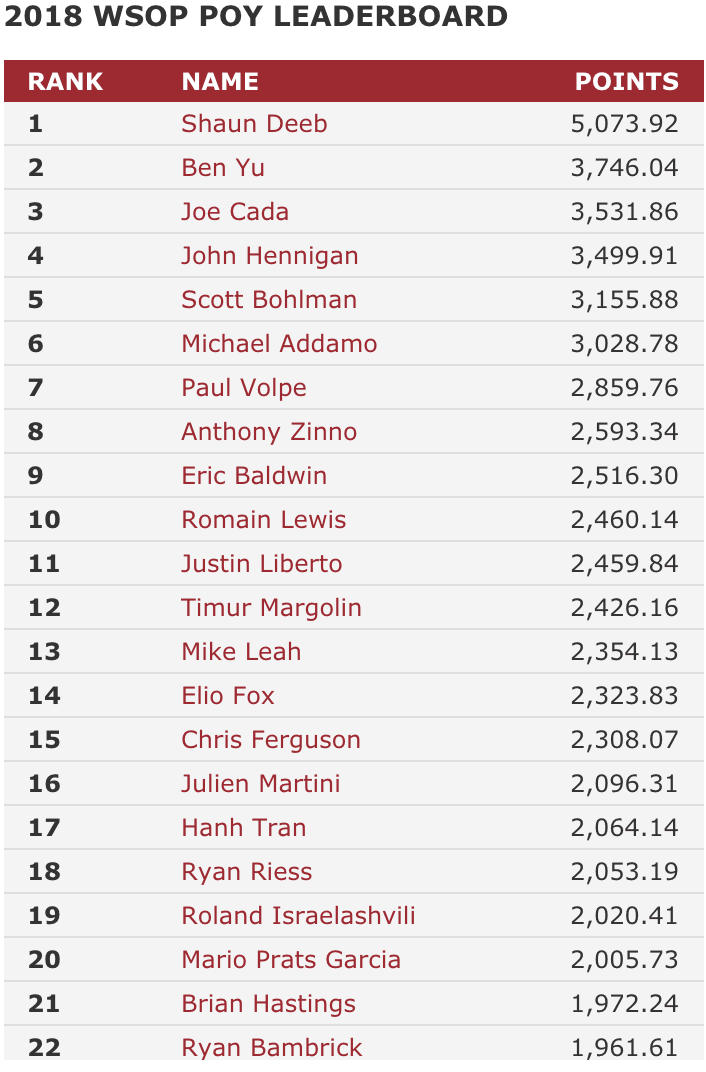706x1072 pixels.
Task: Click the Mario Prats Garcia link
Action: 291,960
